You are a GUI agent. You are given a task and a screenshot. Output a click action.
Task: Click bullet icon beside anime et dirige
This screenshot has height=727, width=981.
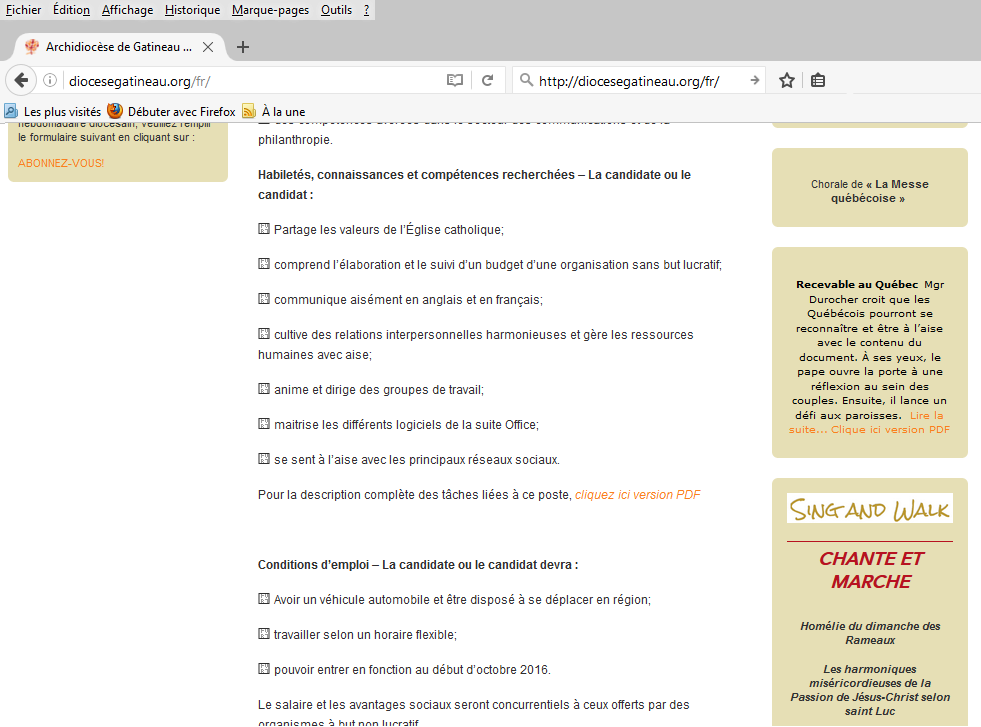tap(264, 389)
